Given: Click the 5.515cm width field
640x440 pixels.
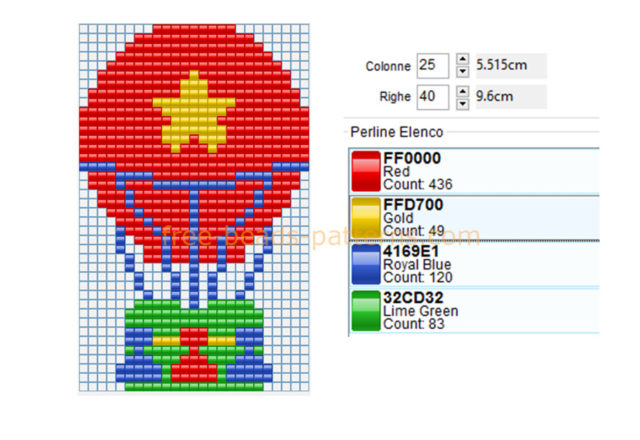Looking at the screenshot, I should pyautogui.click(x=511, y=65).
